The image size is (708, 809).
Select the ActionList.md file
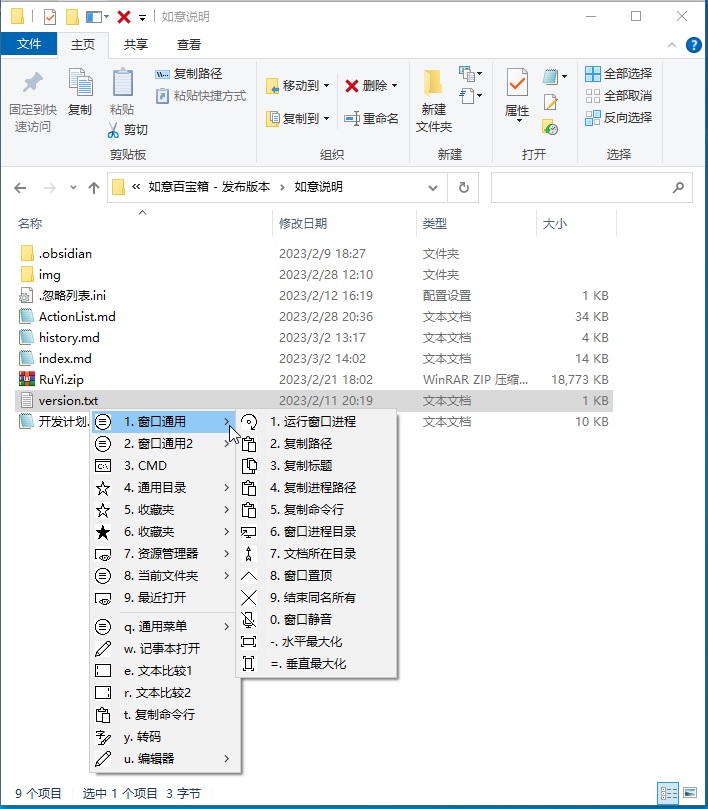tap(77, 316)
